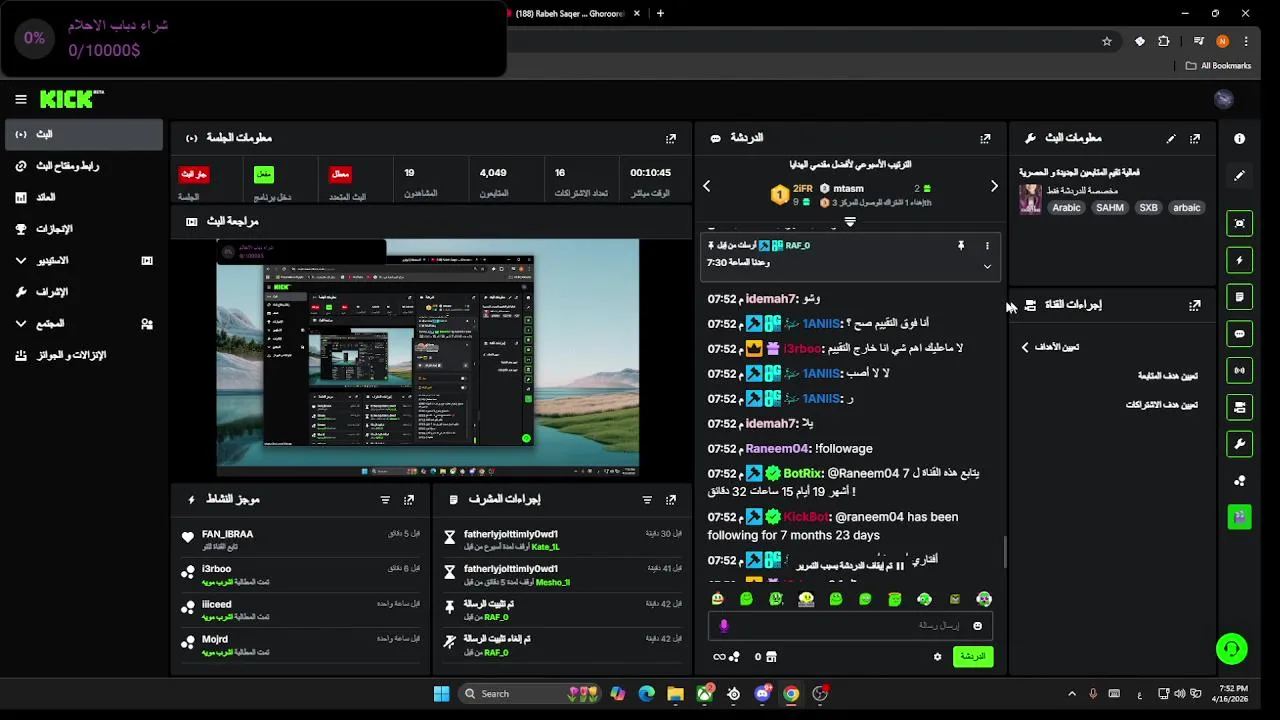Focus the إرسال رسالة chat input
The height and width of the screenshot is (720, 1280).
pyautogui.click(x=850, y=626)
